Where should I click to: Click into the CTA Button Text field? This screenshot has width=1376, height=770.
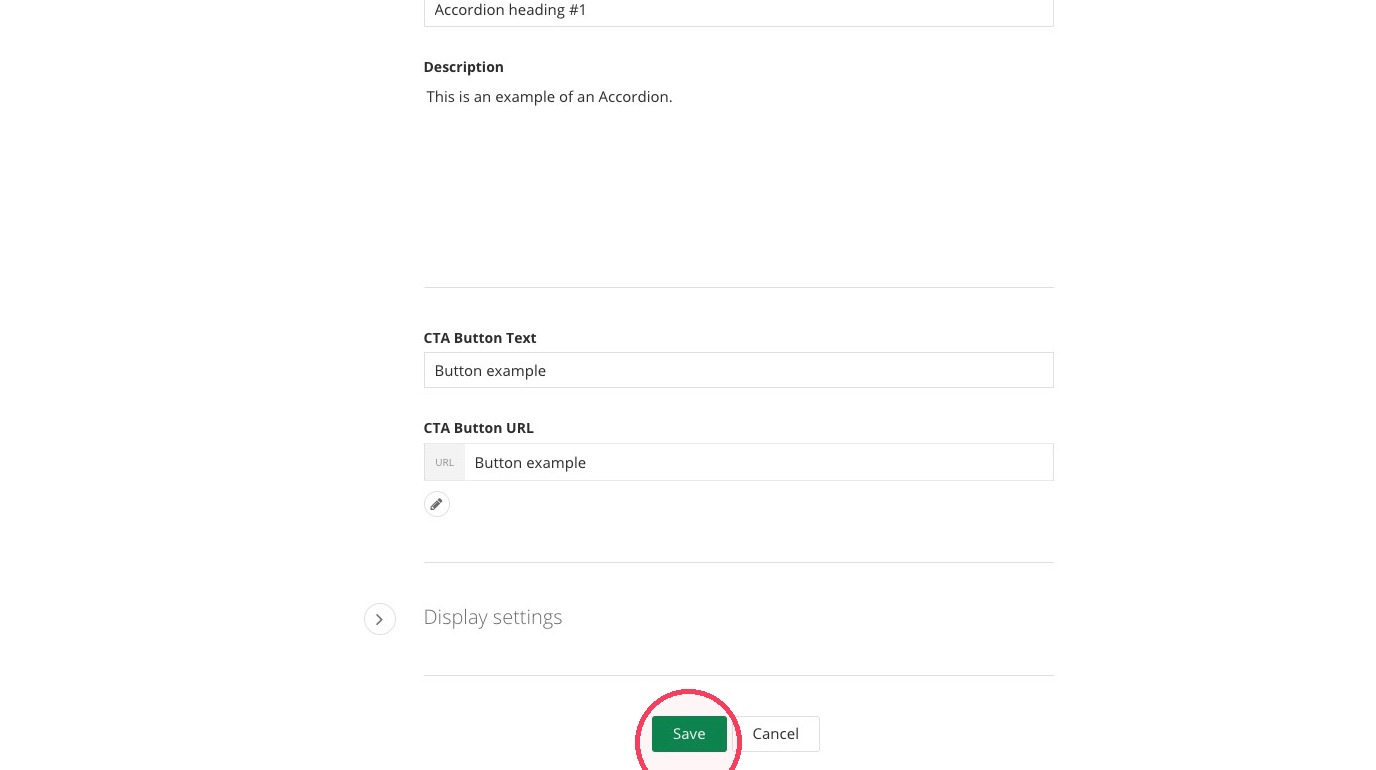pos(739,370)
